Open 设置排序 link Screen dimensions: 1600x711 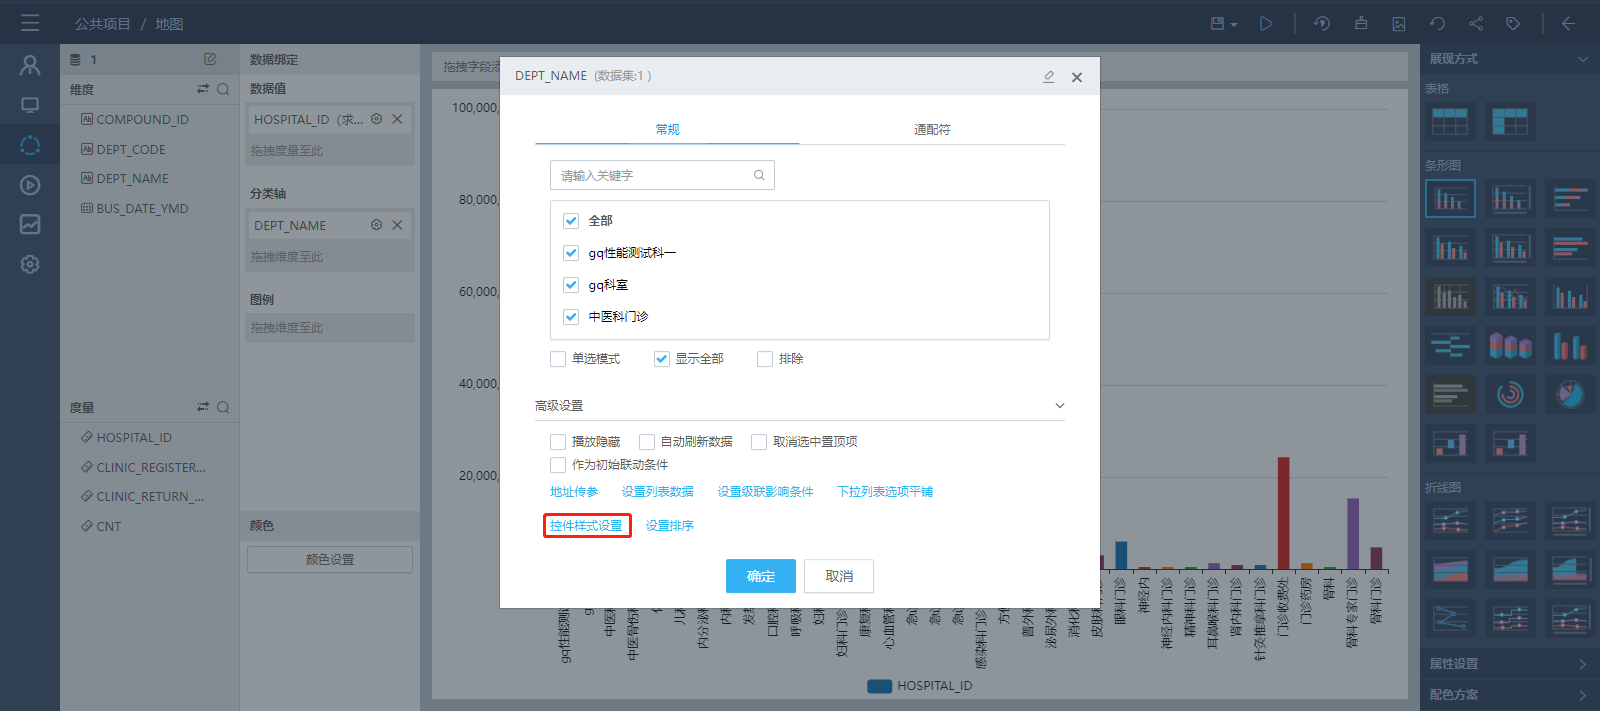point(669,526)
